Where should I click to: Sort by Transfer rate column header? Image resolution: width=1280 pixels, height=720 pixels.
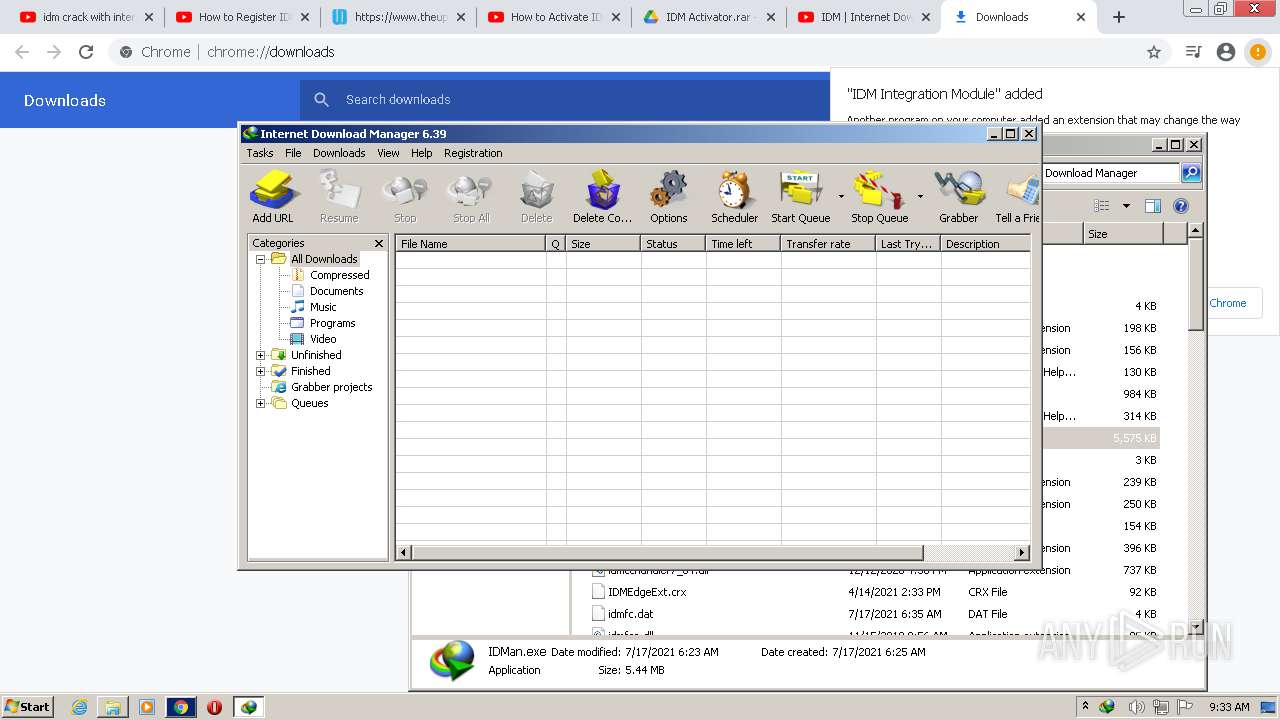828,244
